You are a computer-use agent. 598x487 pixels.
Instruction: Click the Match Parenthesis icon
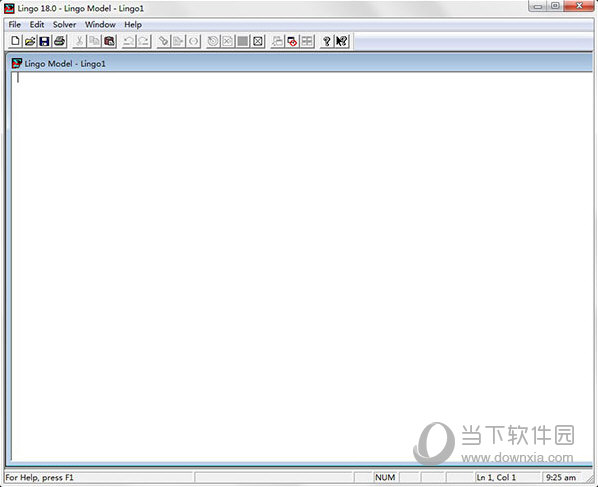tap(193, 41)
